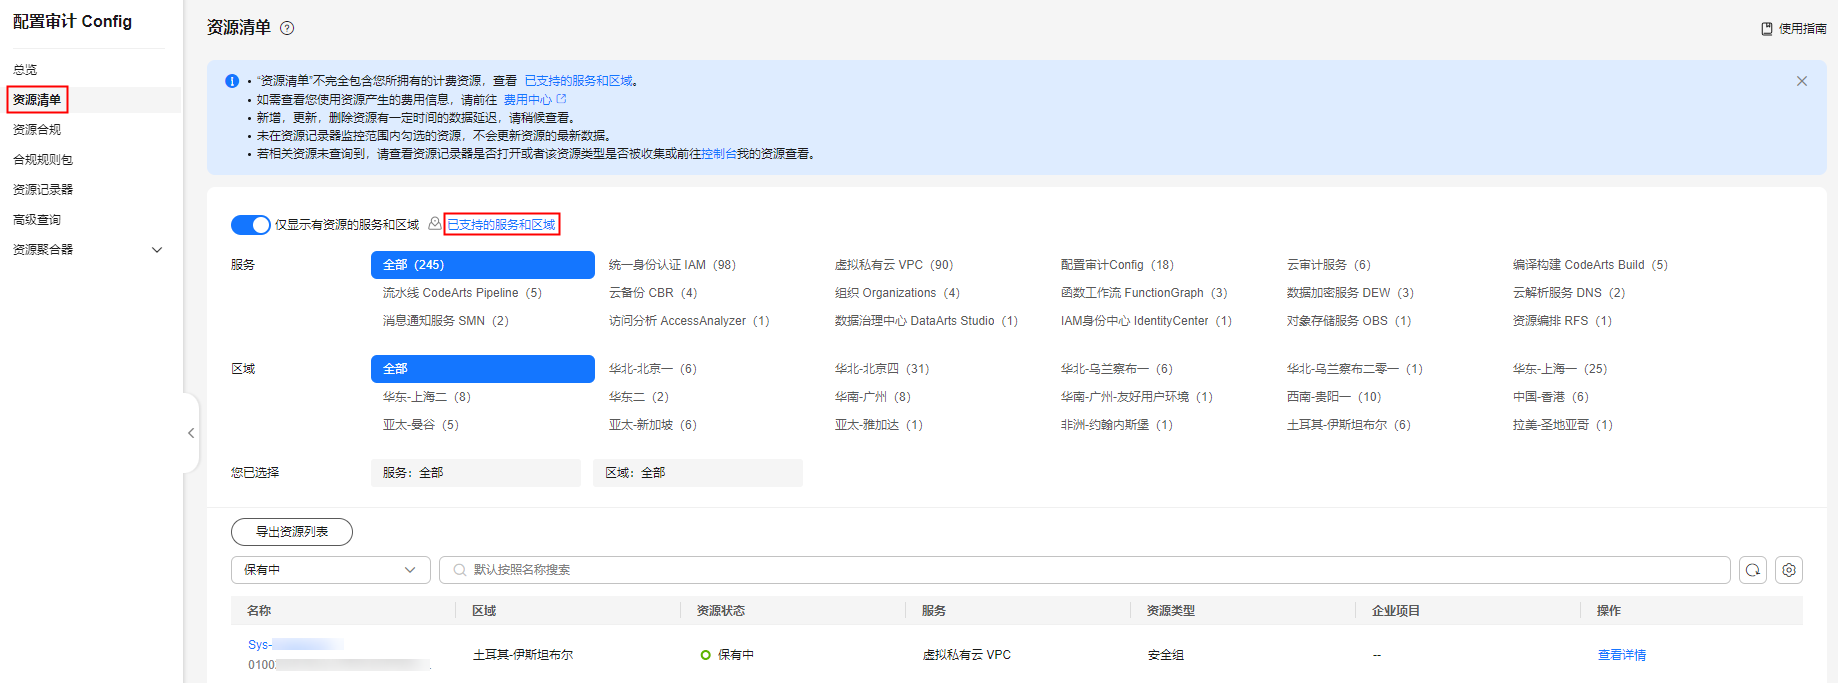
Task: Select 资源清单 in sidebar
Action: pyautogui.click(x=37, y=100)
